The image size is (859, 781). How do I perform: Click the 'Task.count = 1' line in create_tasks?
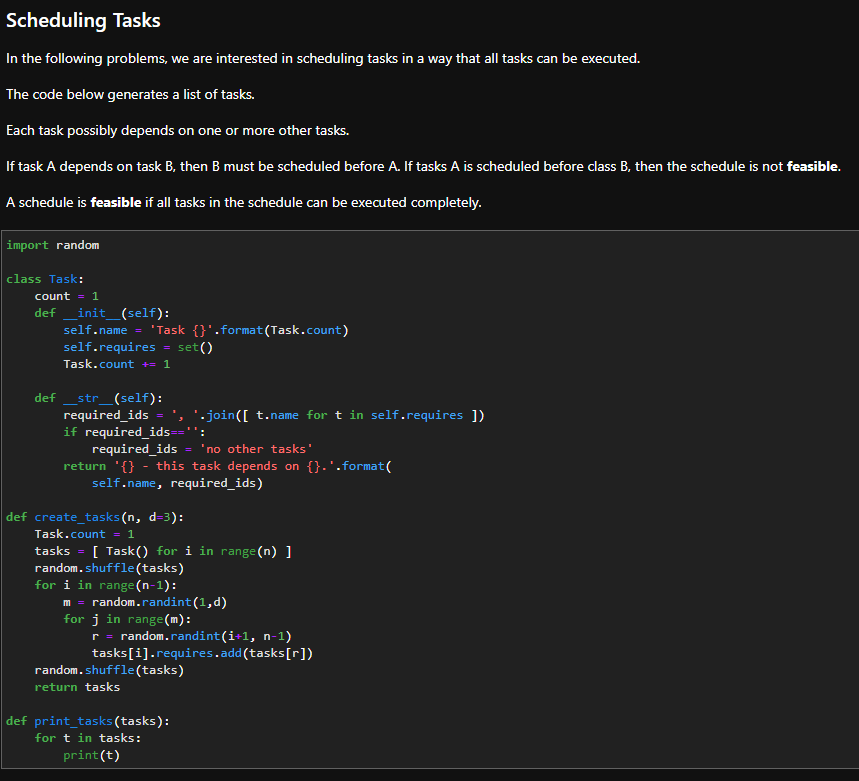(84, 534)
